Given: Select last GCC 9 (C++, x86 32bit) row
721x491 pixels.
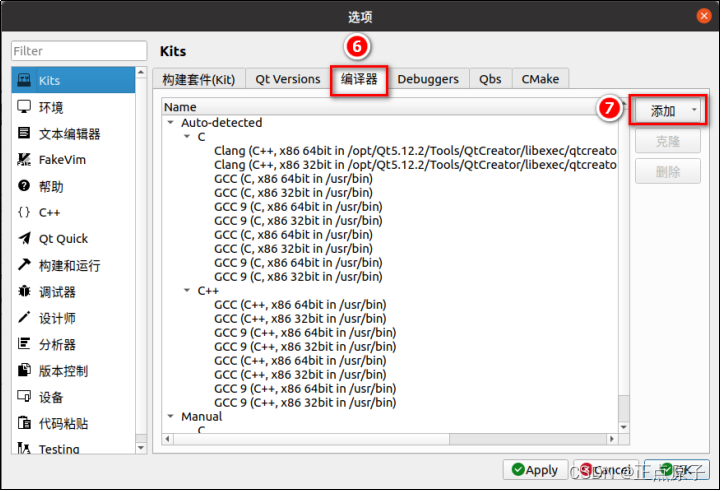Looking at the screenshot, I should (305, 403).
